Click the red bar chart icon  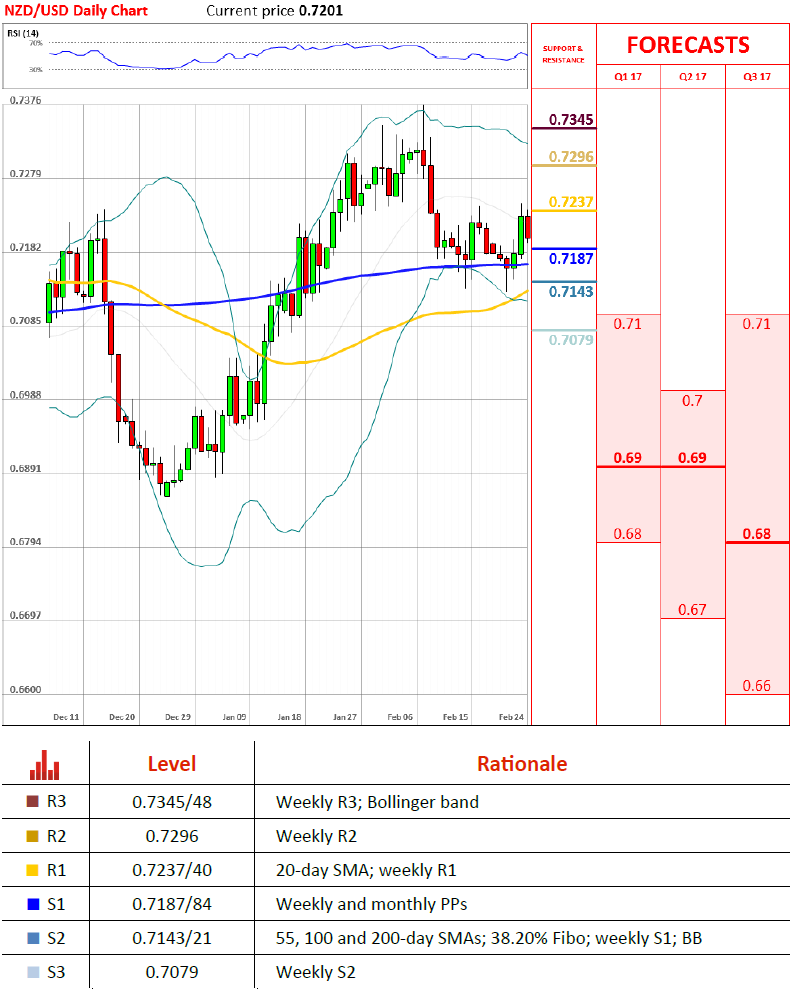(45, 765)
